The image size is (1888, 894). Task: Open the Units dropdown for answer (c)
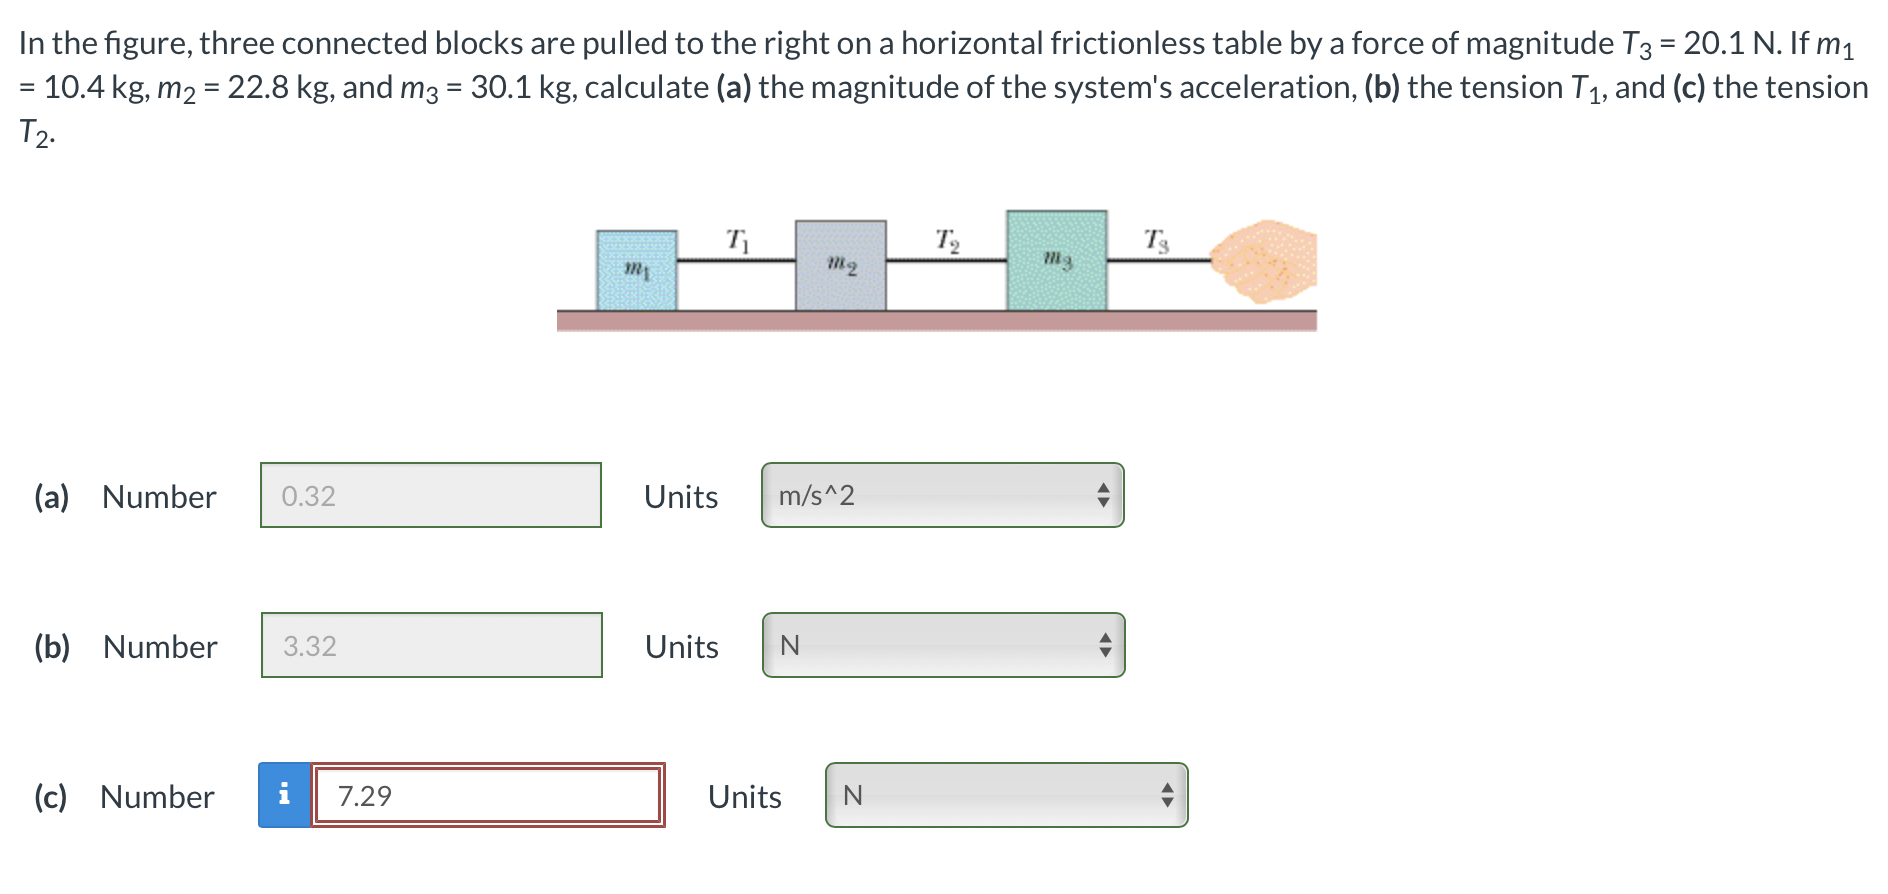[x=1005, y=795]
